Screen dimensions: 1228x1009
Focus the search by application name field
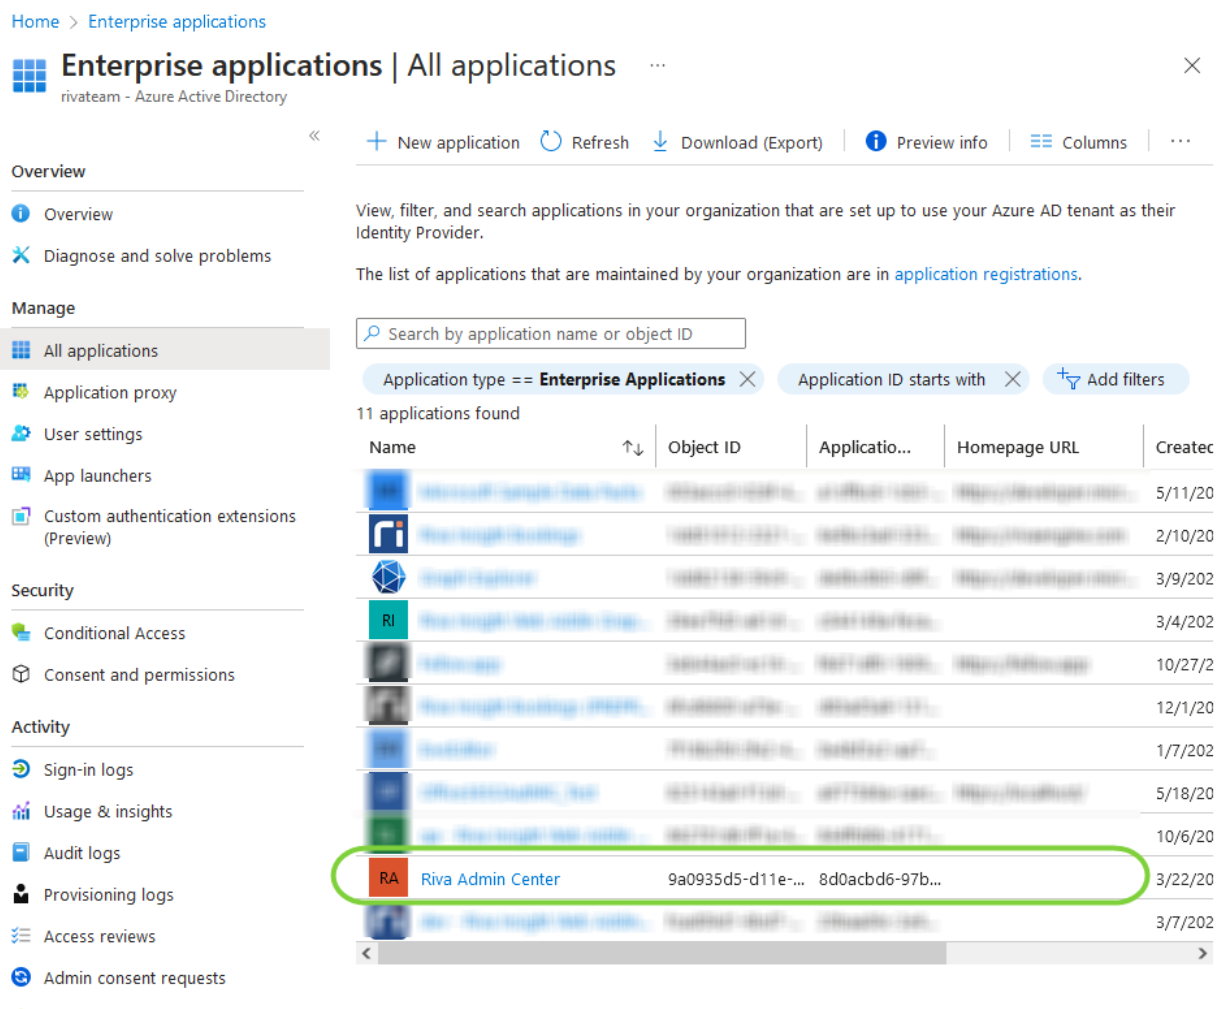551,333
